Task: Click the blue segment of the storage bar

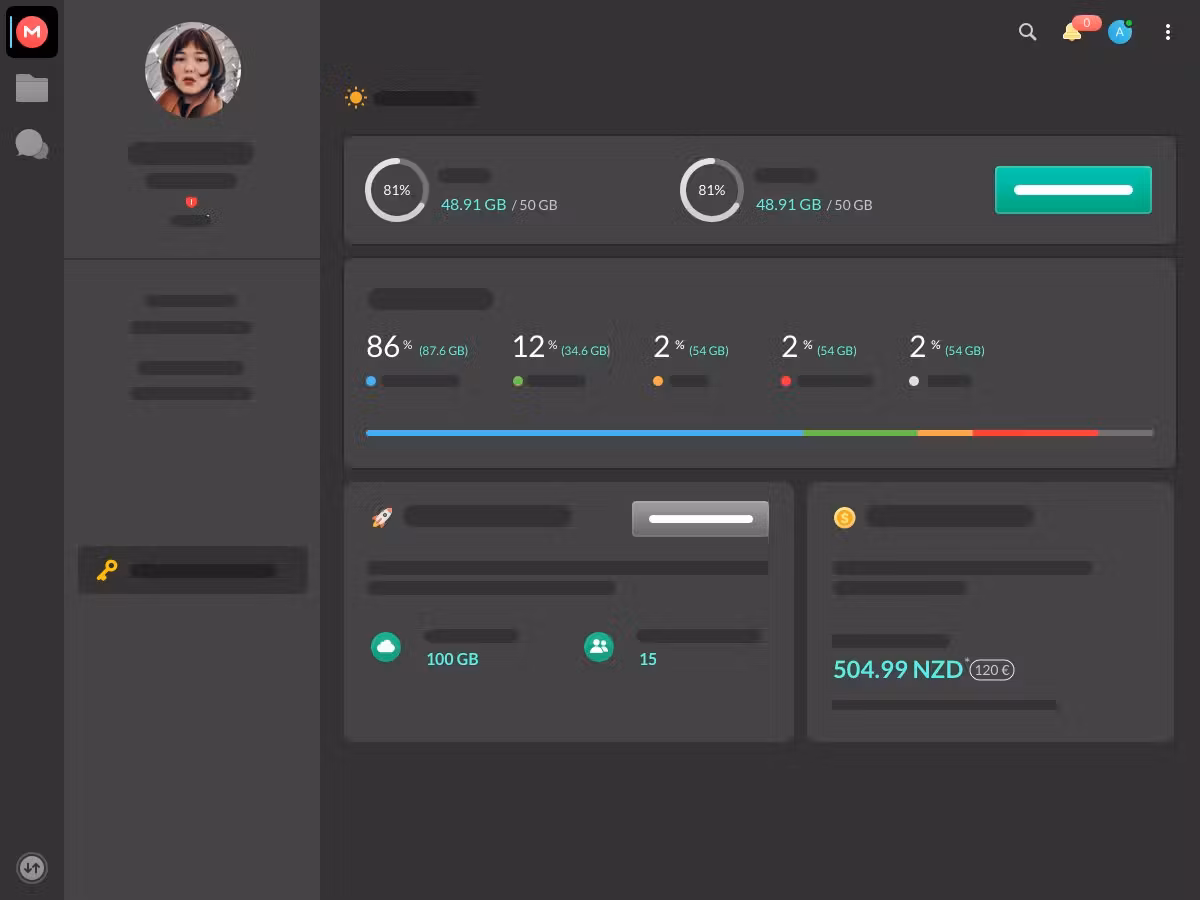Action: (x=584, y=433)
